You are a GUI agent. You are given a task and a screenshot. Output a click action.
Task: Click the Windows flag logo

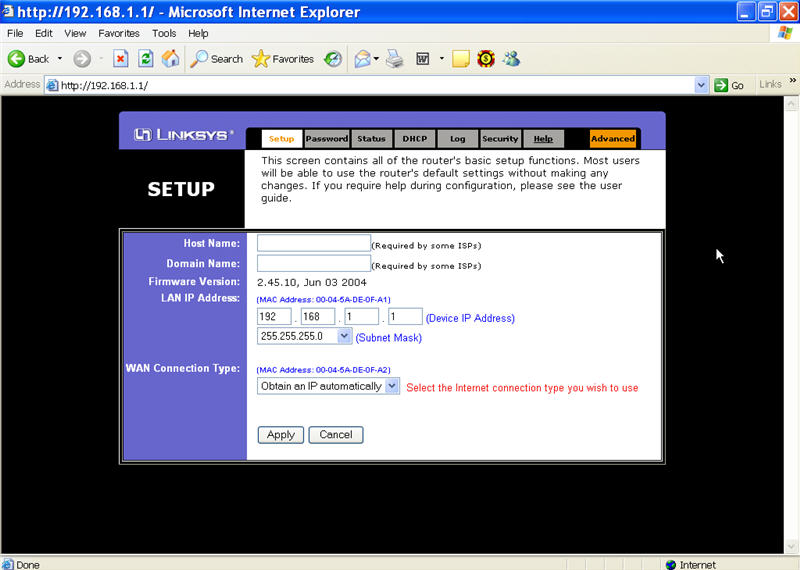tap(785, 33)
